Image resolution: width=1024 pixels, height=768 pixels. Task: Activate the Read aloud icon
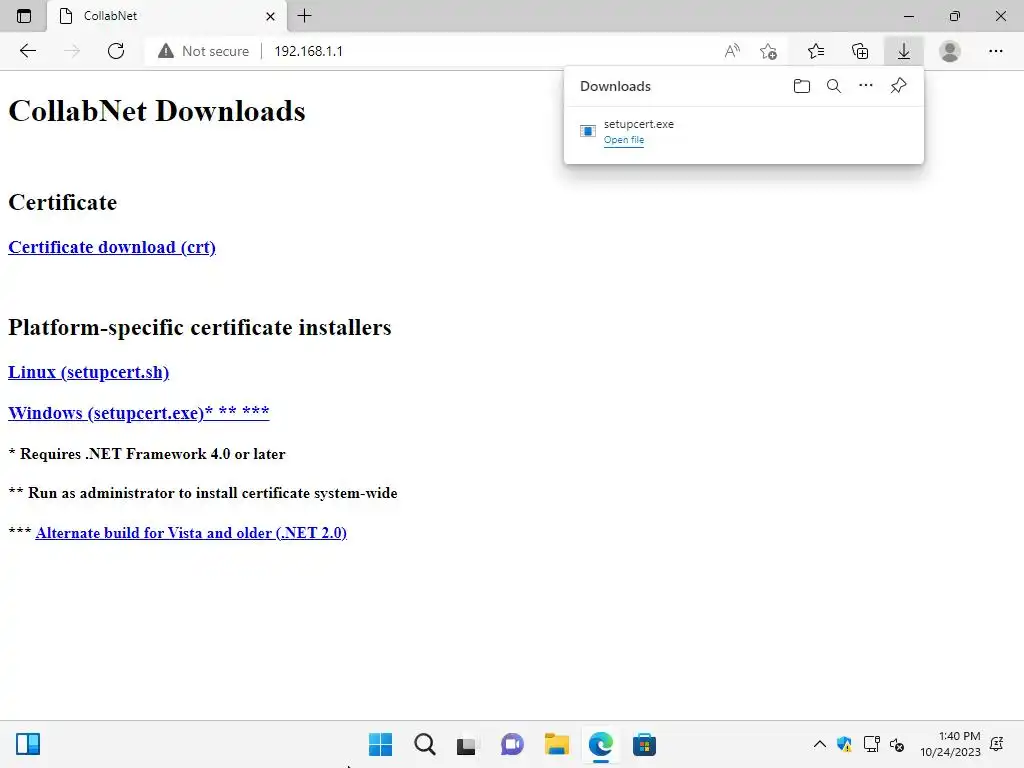[732, 51]
